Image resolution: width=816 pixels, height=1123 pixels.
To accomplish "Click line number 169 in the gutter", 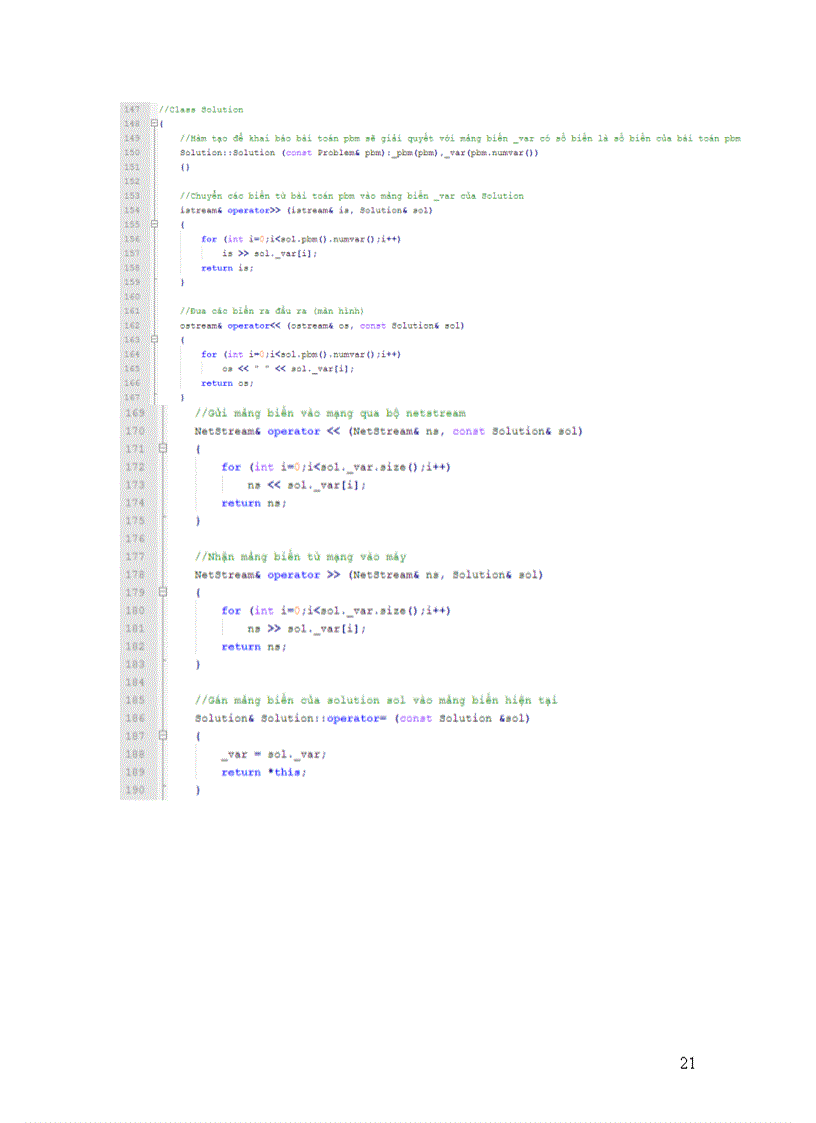I will click(x=135, y=413).
